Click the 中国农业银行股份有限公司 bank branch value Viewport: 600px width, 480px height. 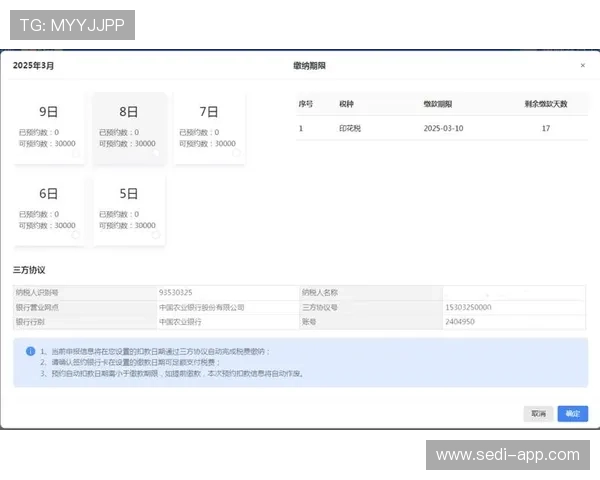point(202,307)
